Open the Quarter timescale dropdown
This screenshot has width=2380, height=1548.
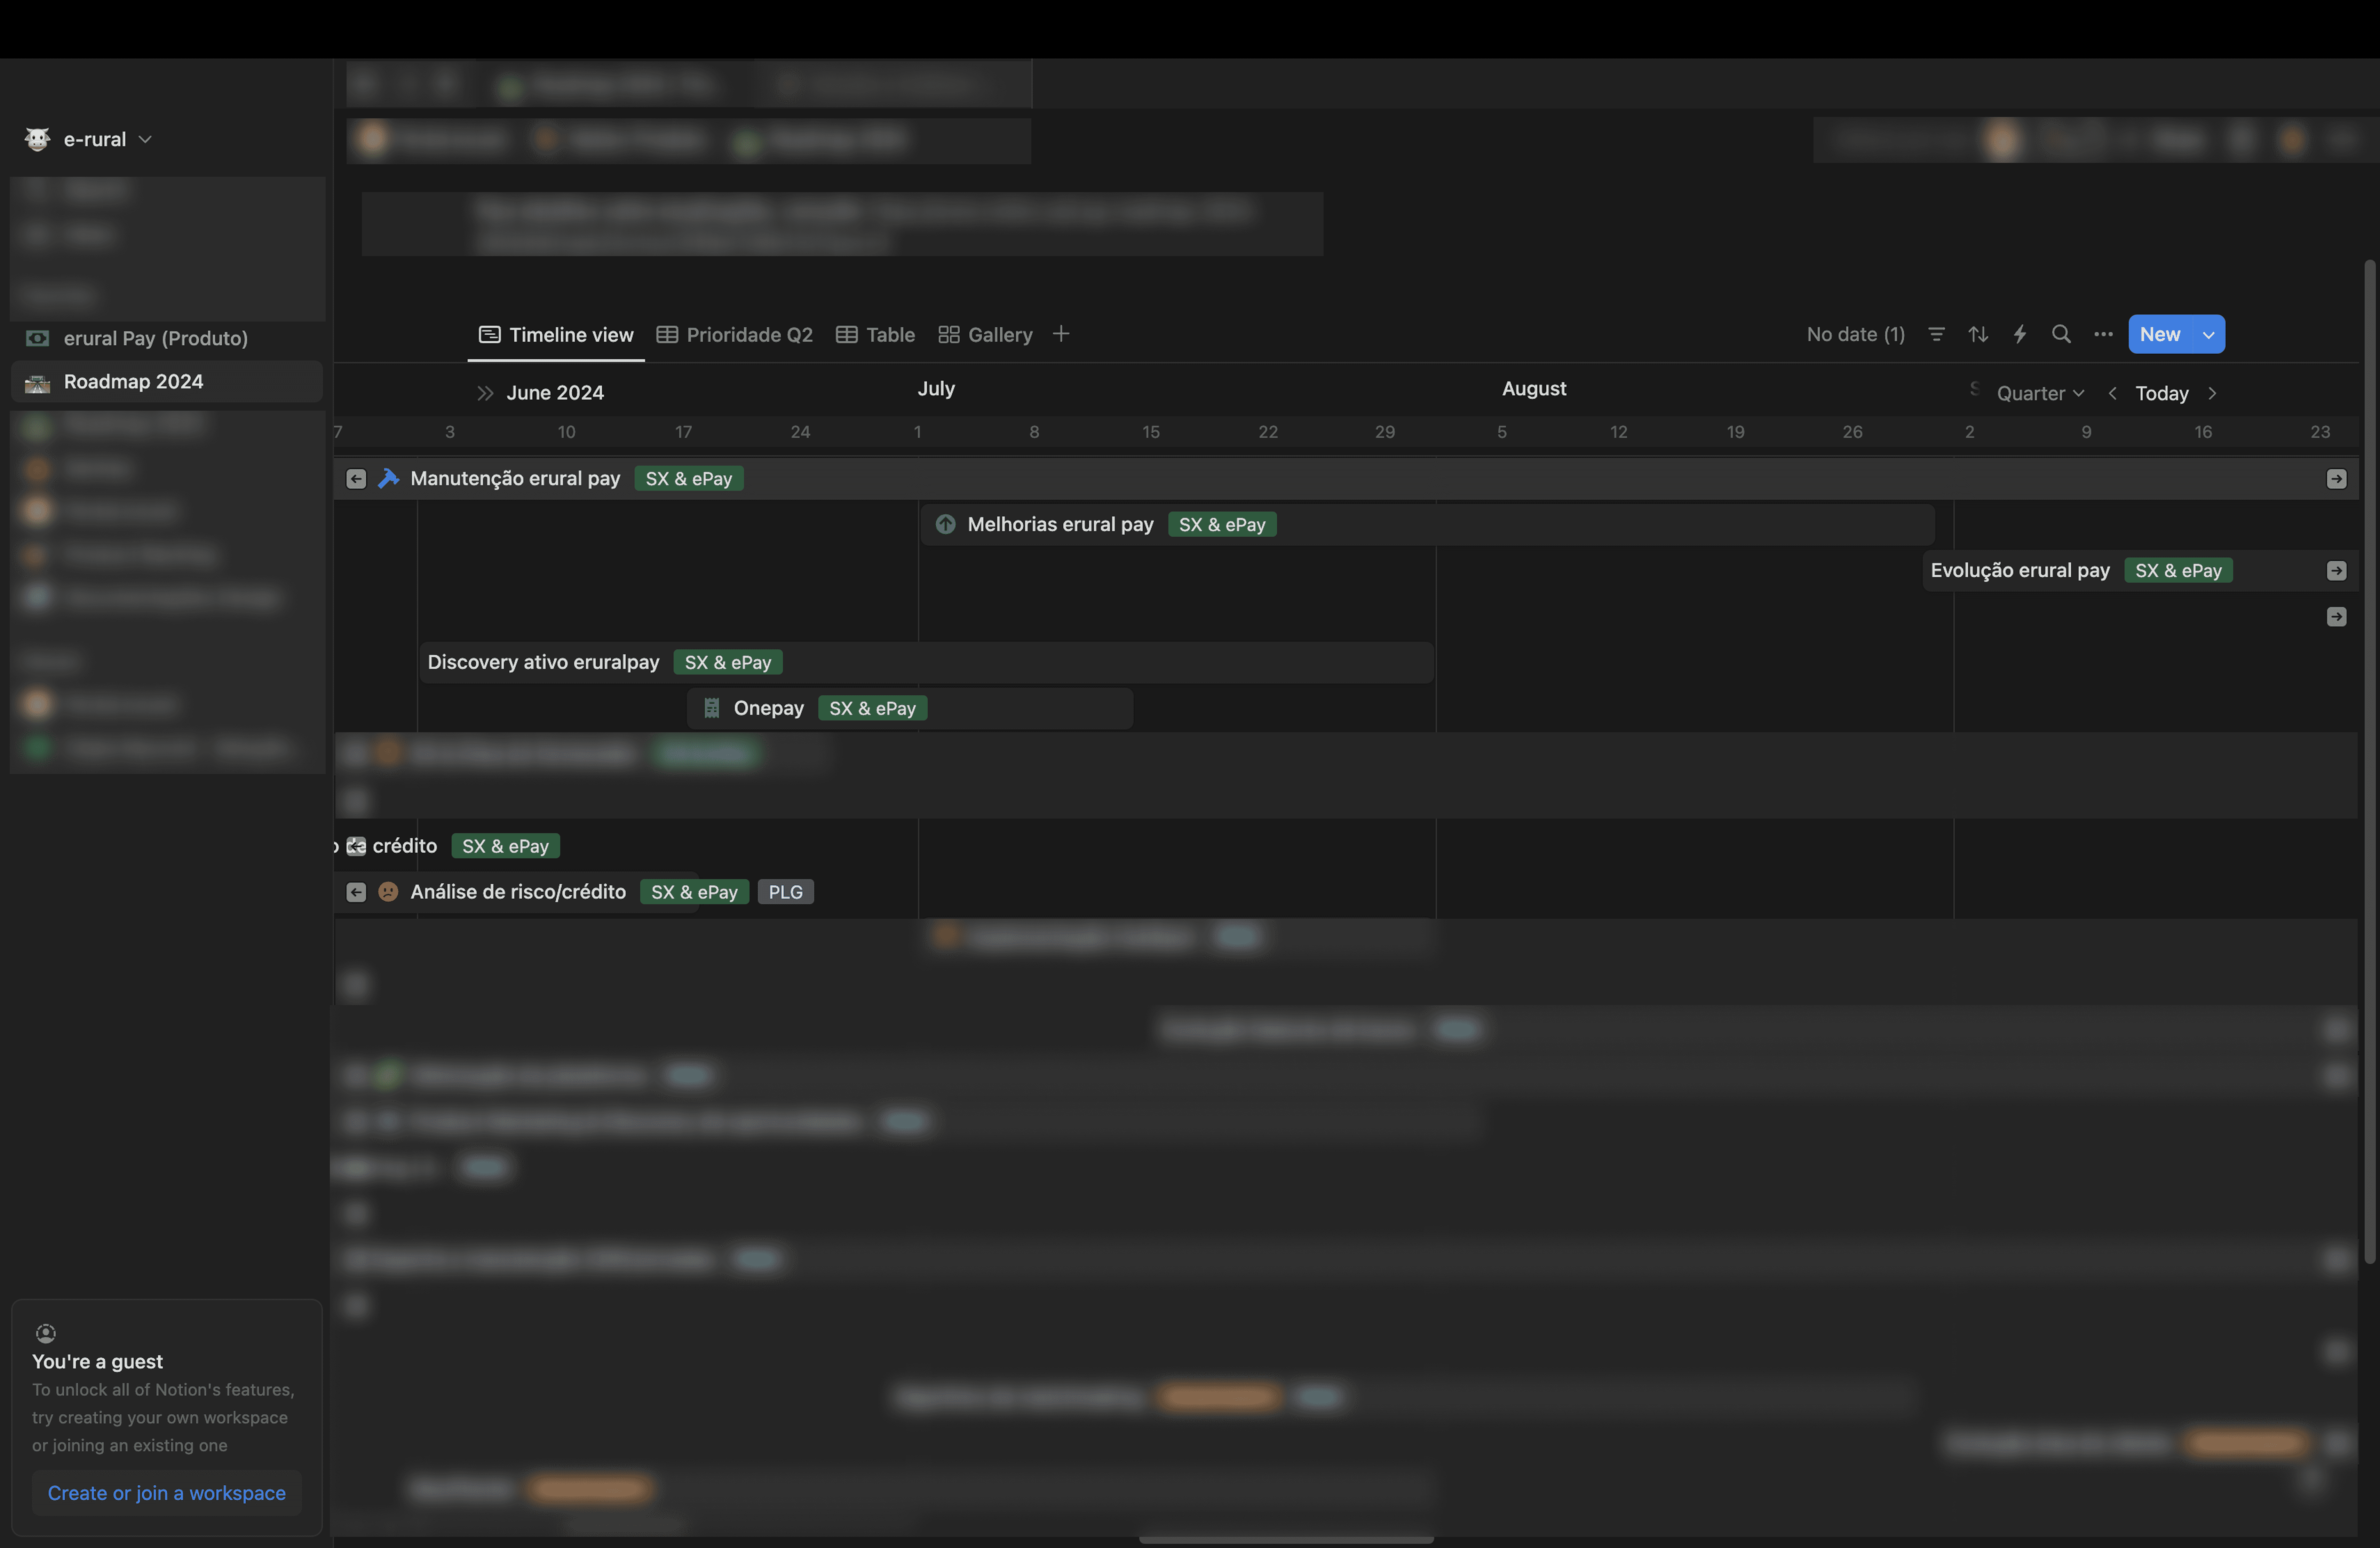pos(2040,393)
